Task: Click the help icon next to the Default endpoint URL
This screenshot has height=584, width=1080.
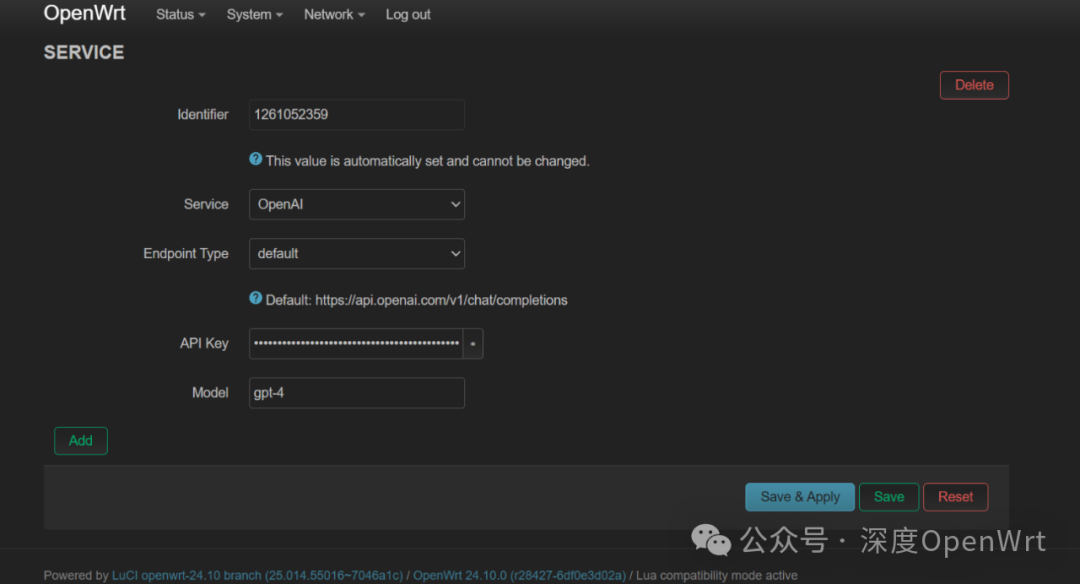Action: 256,298
